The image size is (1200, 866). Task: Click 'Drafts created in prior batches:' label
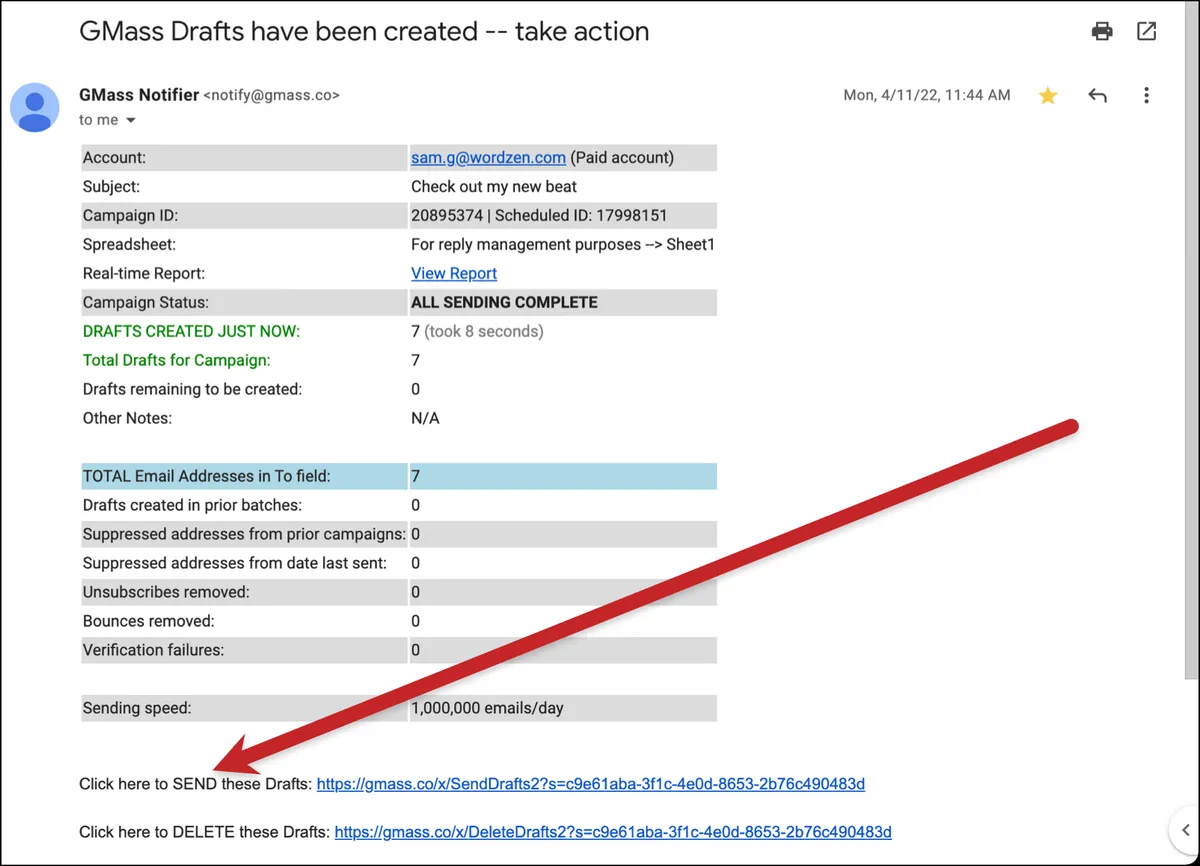(x=192, y=506)
